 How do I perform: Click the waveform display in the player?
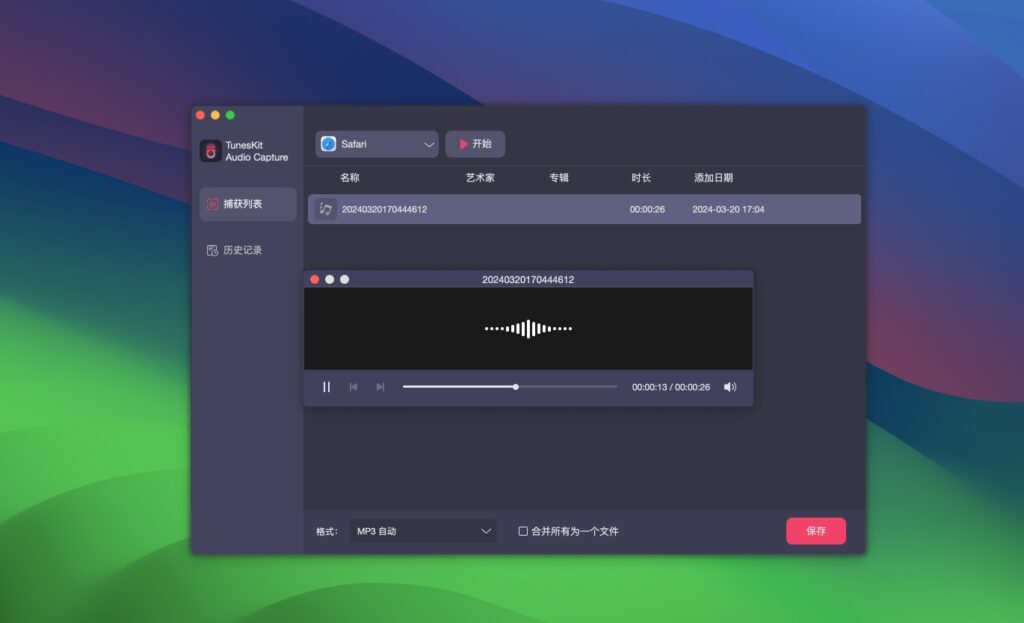[x=529, y=328]
